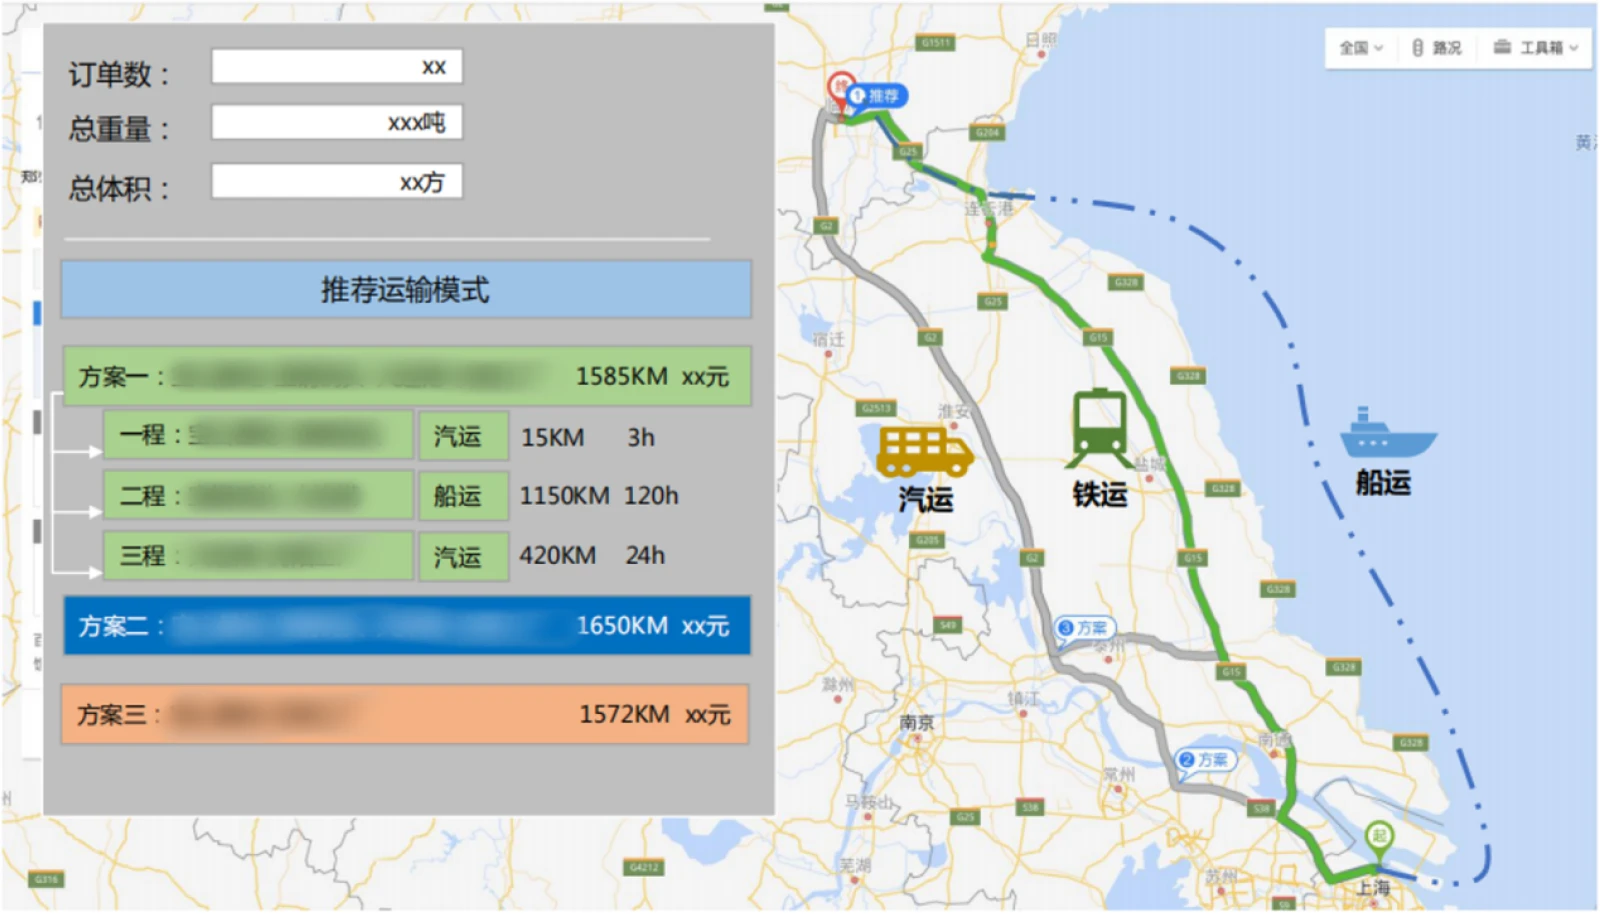
Task: Select the 三程 leg row
Action: [258, 556]
